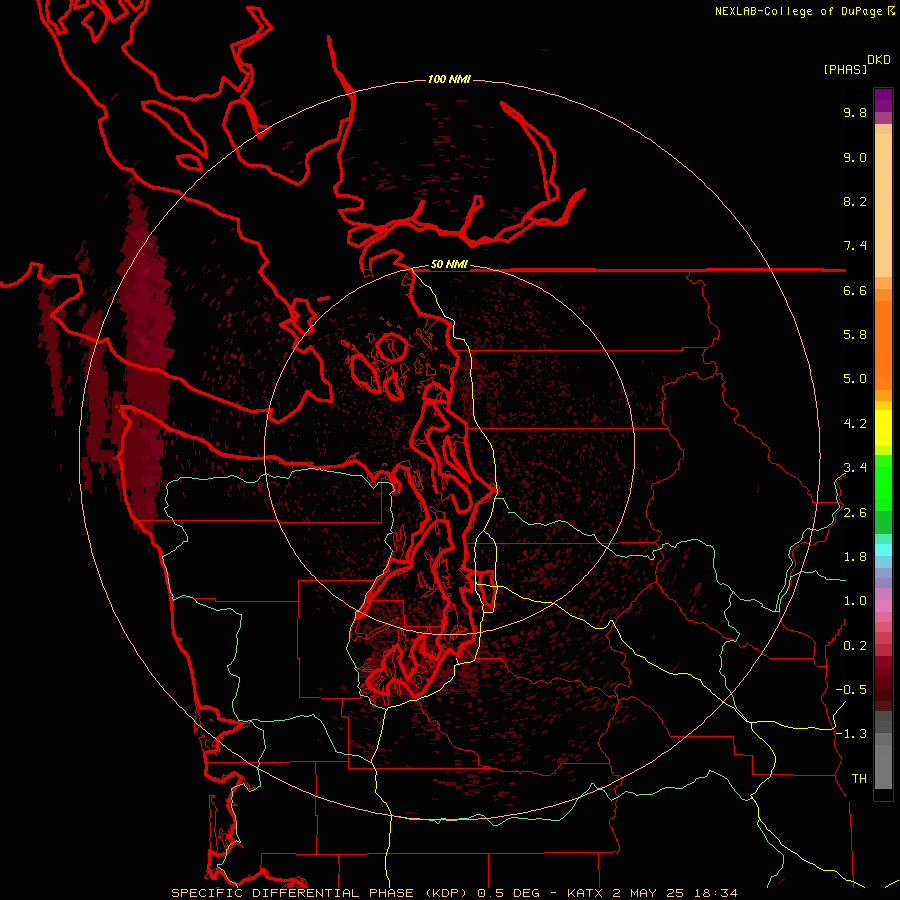Click the 9.0 legend value
The height and width of the screenshot is (900, 900).
pos(855,157)
